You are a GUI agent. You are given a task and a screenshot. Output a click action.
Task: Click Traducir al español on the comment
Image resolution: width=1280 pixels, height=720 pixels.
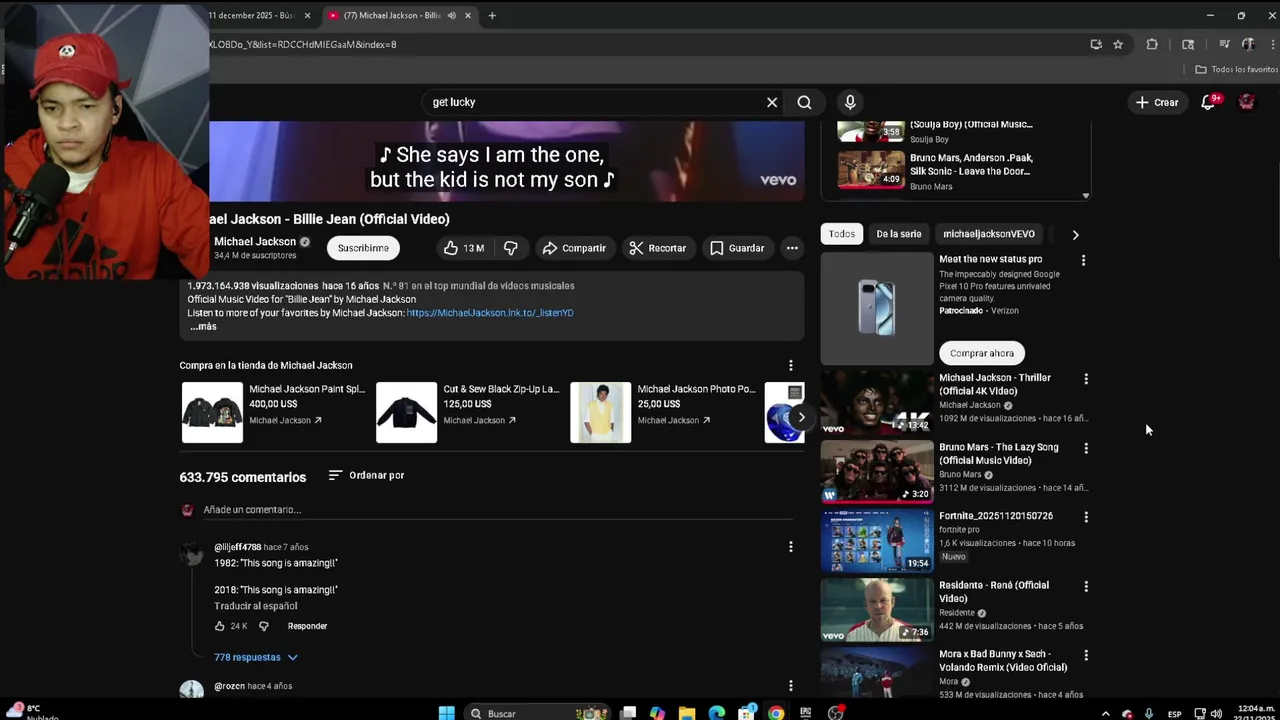click(x=255, y=606)
